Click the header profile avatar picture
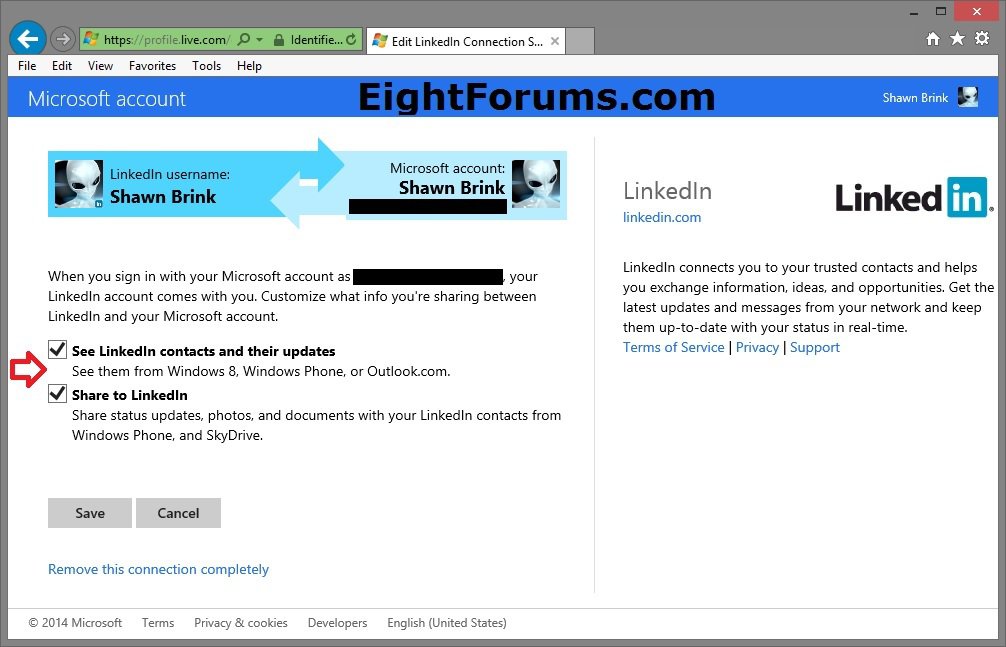 click(968, 97)
